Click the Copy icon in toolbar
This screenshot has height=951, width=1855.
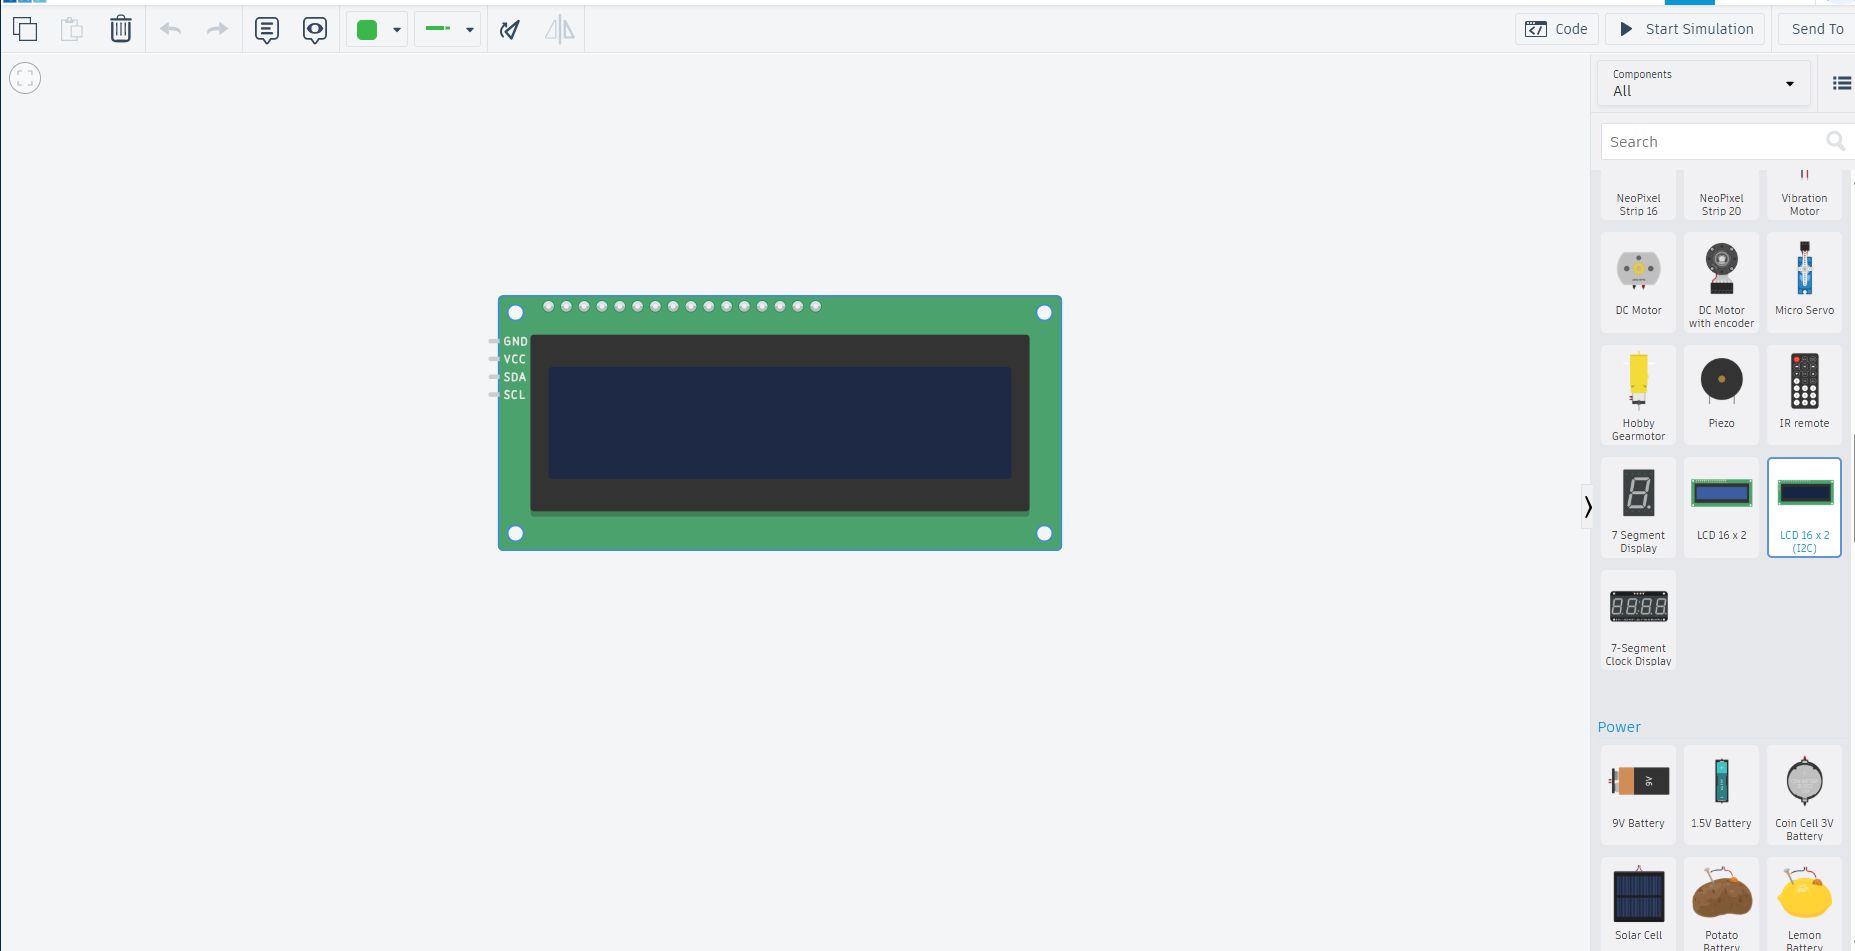pyautogui.click(x=25, y=29)
